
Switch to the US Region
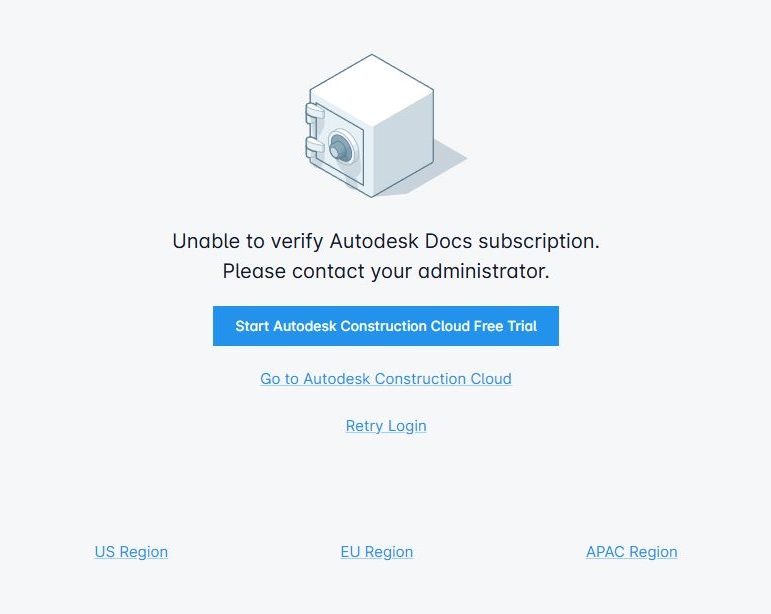click(131, 552)
